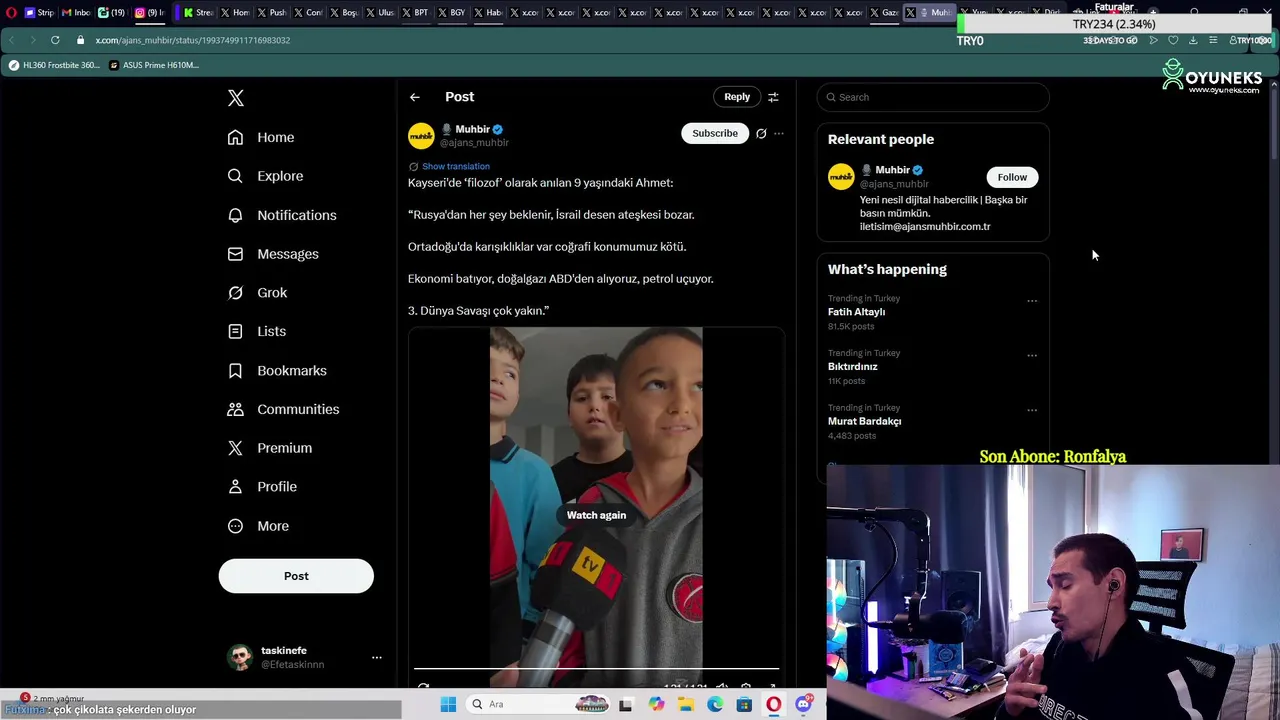
Task: Click the search magnifier icon on X
Action: point(830,97)
